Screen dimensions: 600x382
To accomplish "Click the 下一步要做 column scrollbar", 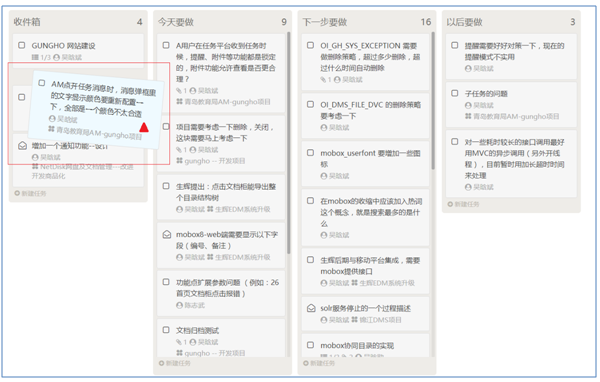I will click(433, 100).
